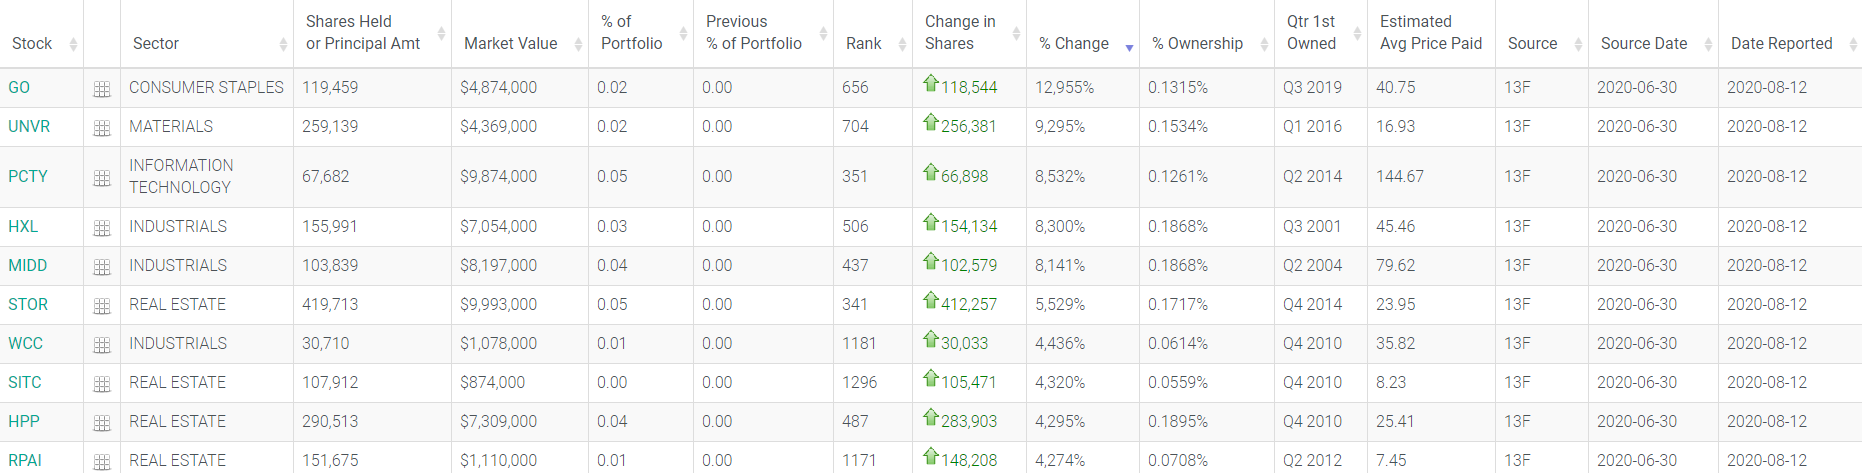The height and width of the screenshot is (473, 1862).
Task: Click average price 79.62
Action: click(x=1396, y=266)
